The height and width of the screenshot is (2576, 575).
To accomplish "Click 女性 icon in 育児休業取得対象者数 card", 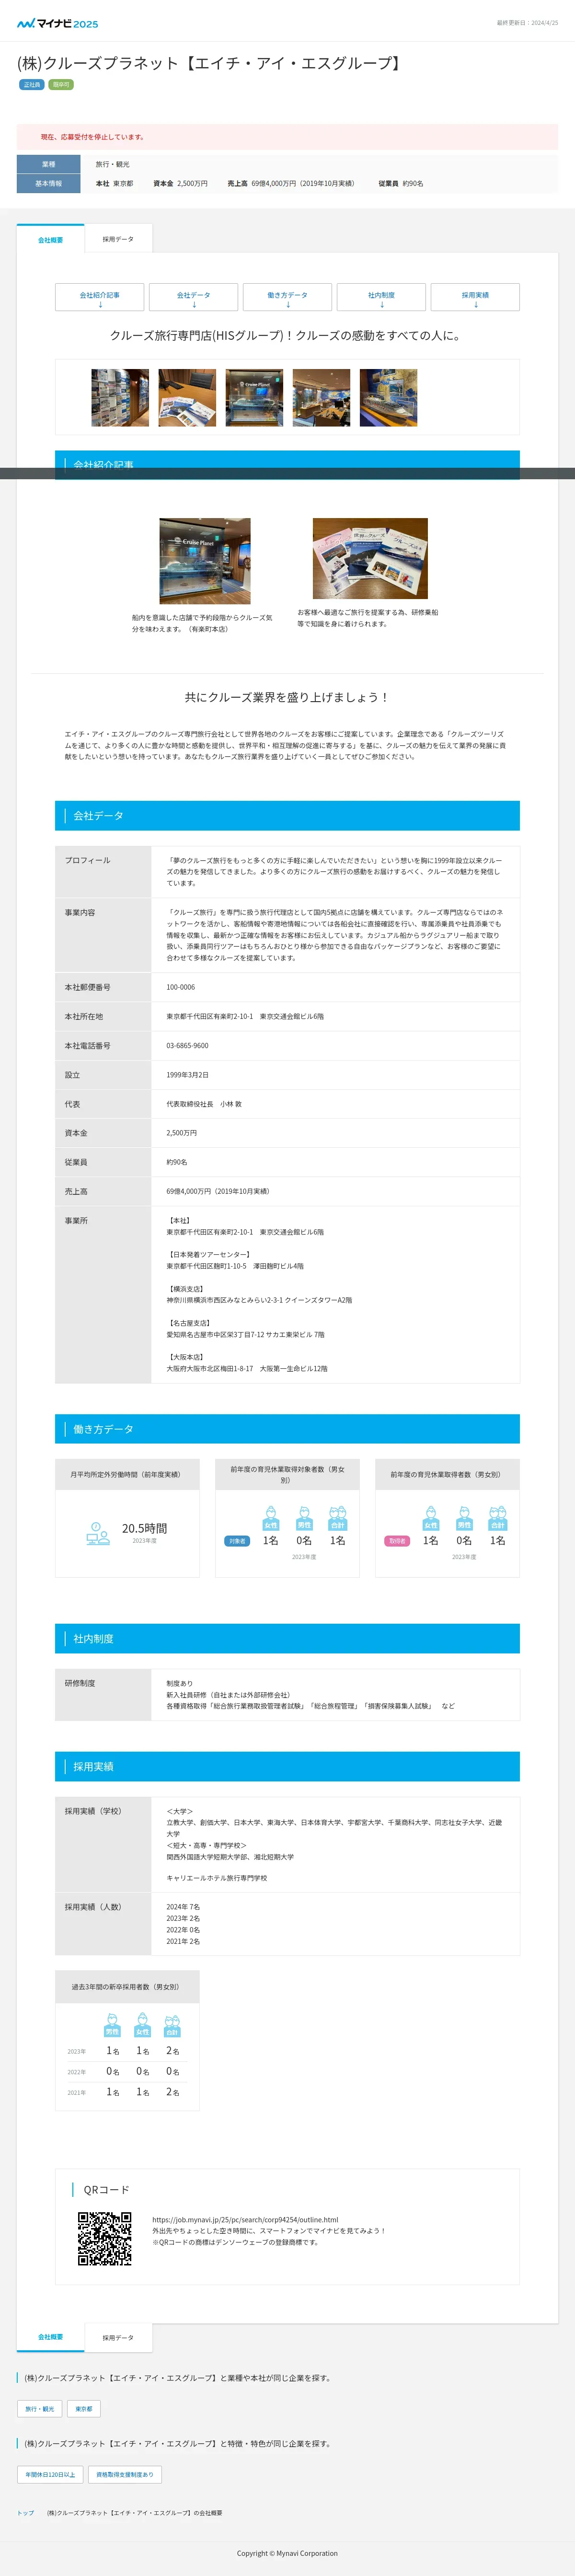I will click(x=271, y=1518).
